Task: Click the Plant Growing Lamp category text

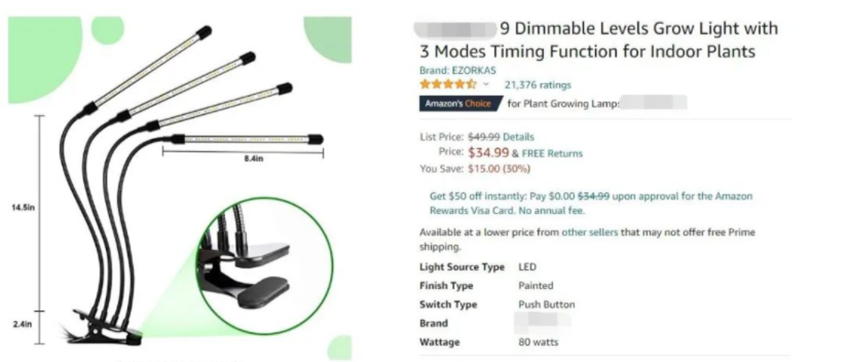Action: click(x=563, y=104)
